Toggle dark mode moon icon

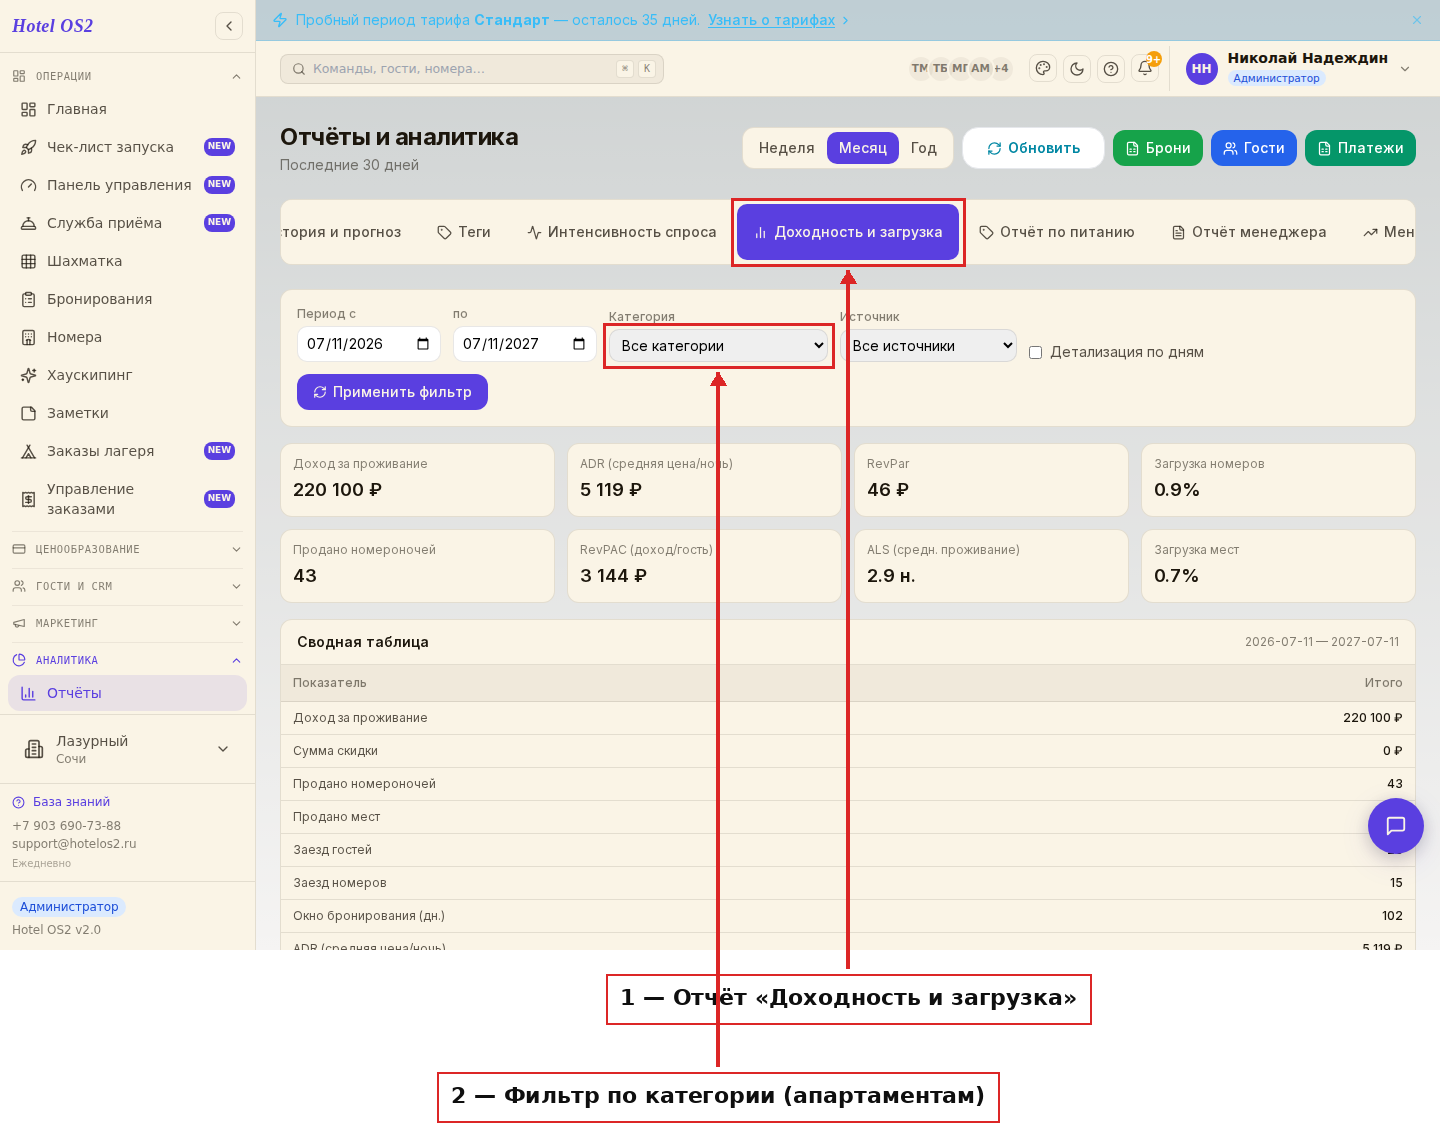(1077, 68)
